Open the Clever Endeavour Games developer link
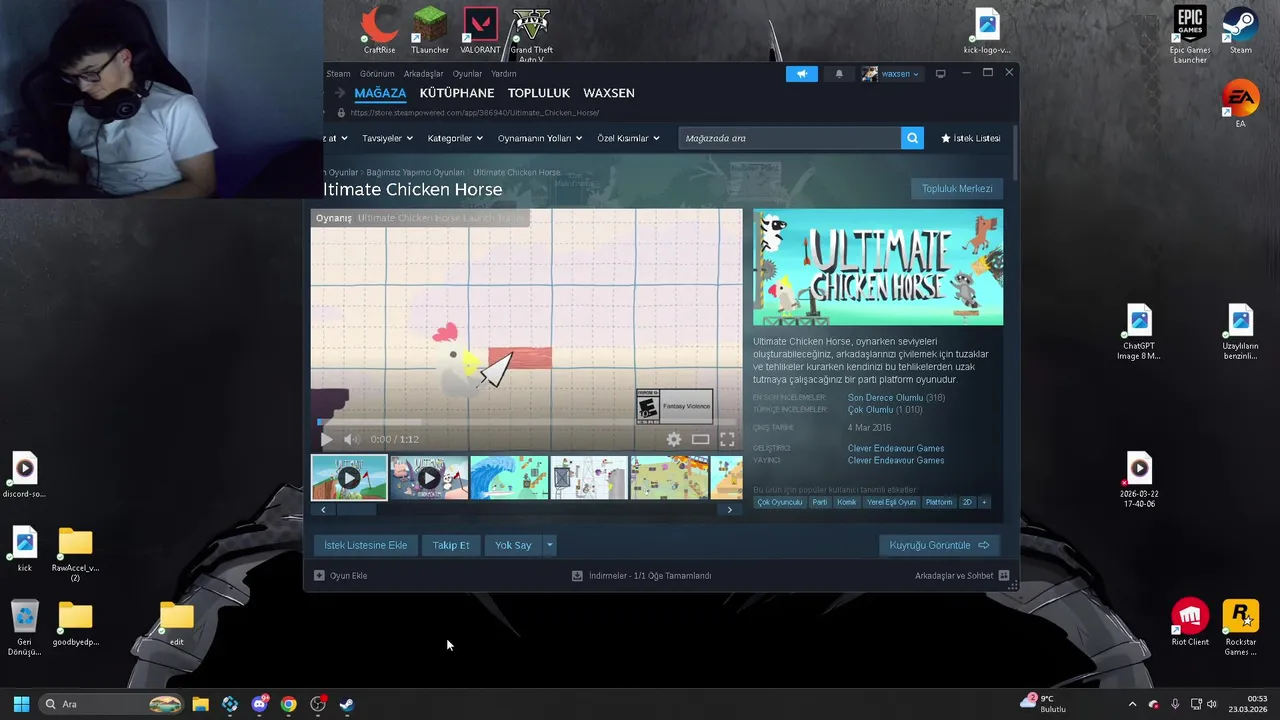Screen dimensions: 1280x720 (896, 448)
